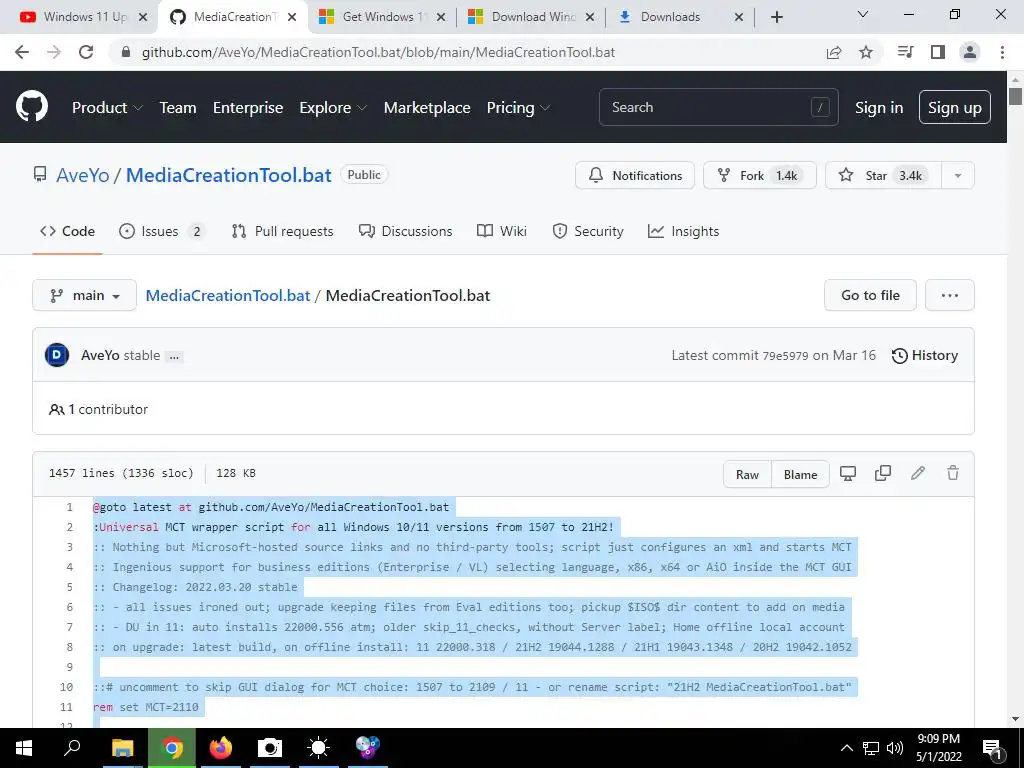Click the Notifications button
Viewport: 1024px width, 768px height.
pos(635,176)
